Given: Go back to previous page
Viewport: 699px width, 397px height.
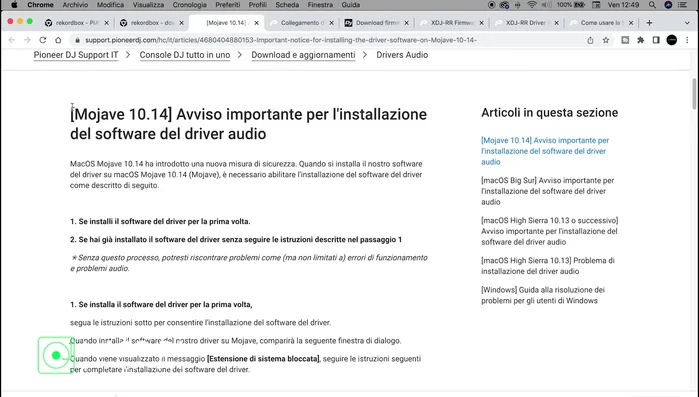Looking at the screenshot, I should coord(12,40).
